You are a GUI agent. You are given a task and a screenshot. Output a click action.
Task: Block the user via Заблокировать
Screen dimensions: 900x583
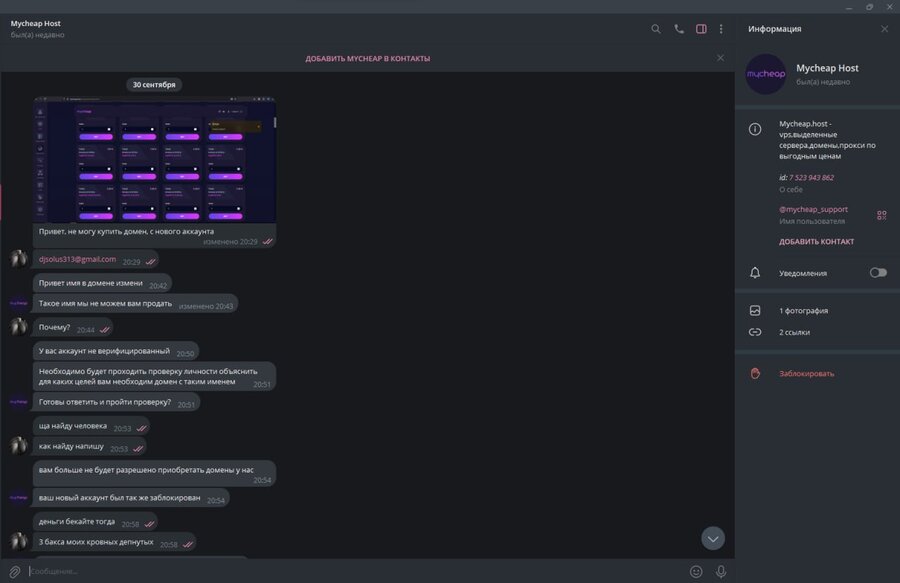click(x=806, y=374)
